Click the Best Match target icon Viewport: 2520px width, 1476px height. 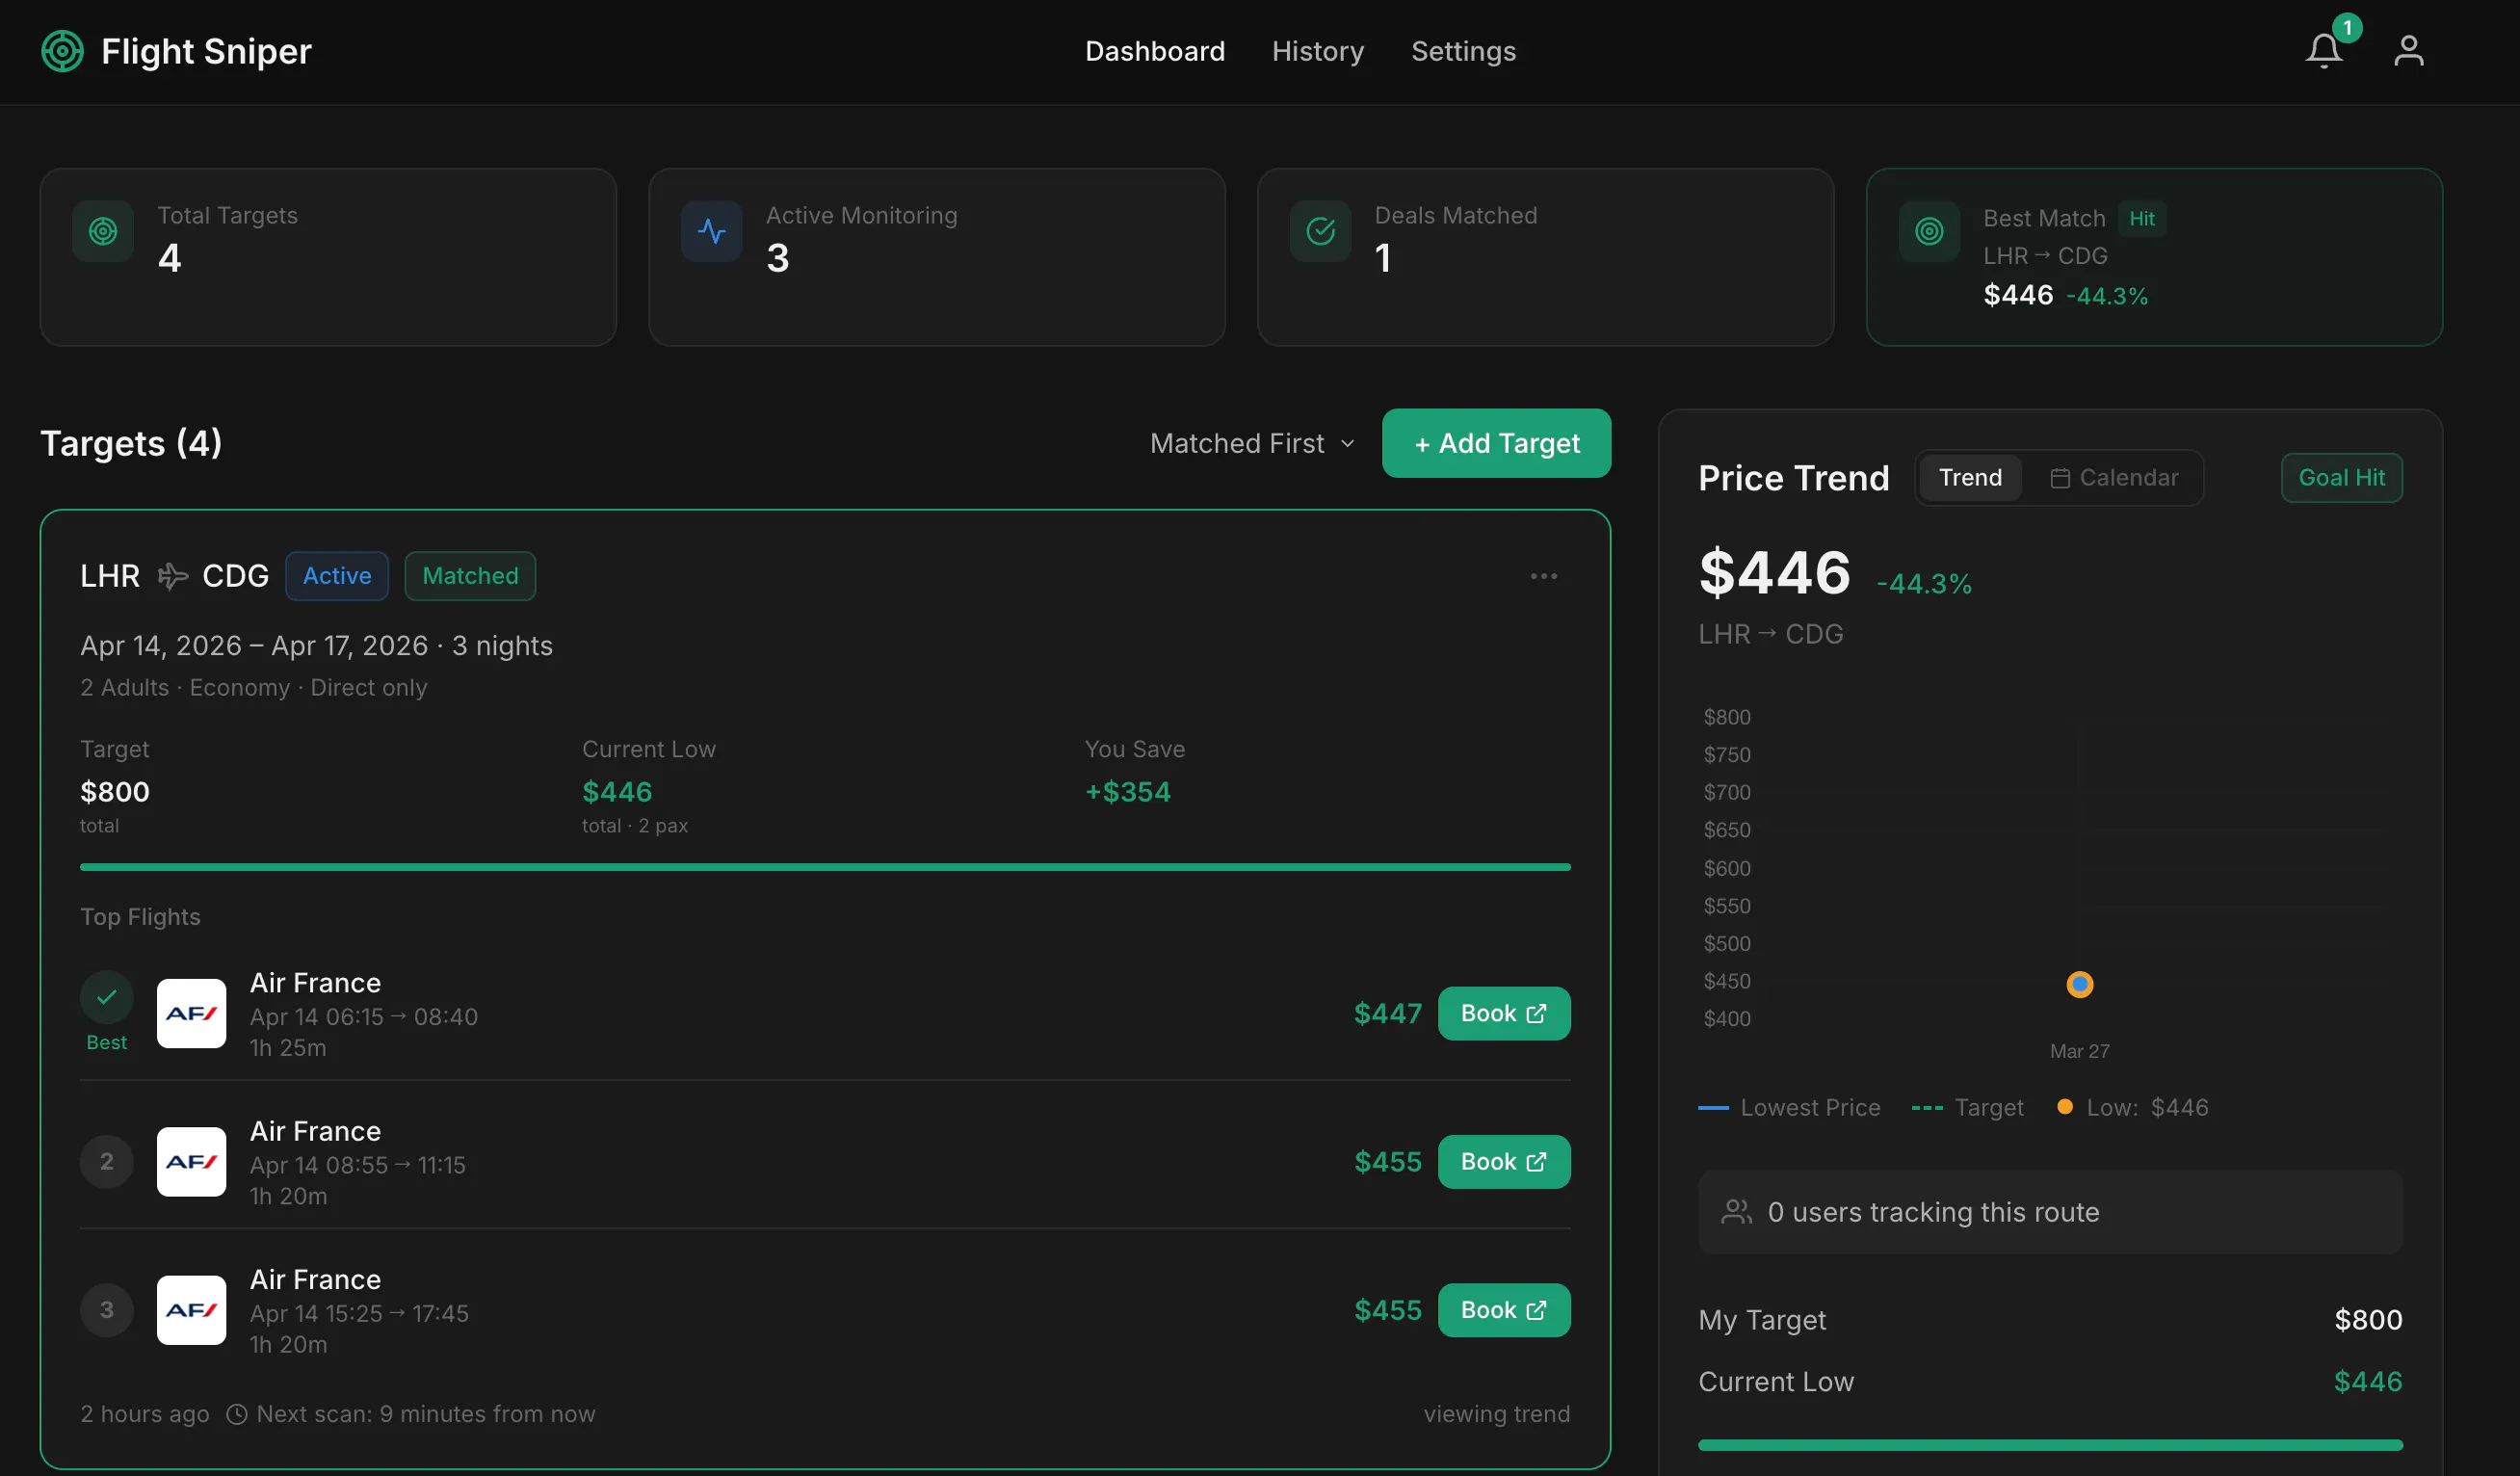(1929, 231)
